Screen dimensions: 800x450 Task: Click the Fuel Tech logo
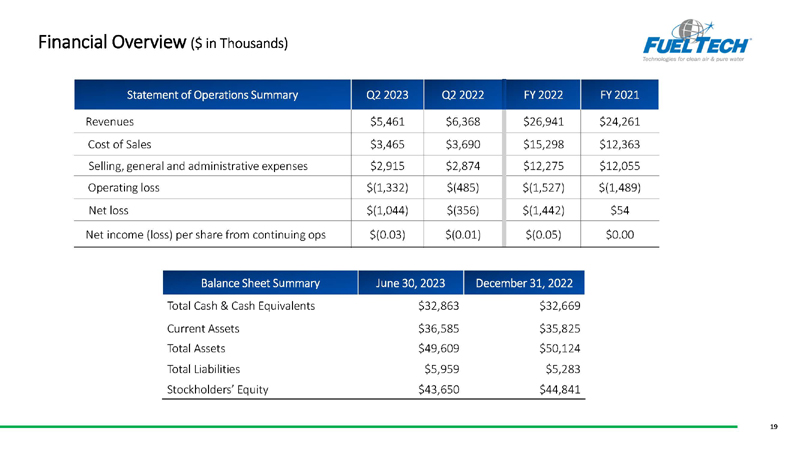[696, 41]
